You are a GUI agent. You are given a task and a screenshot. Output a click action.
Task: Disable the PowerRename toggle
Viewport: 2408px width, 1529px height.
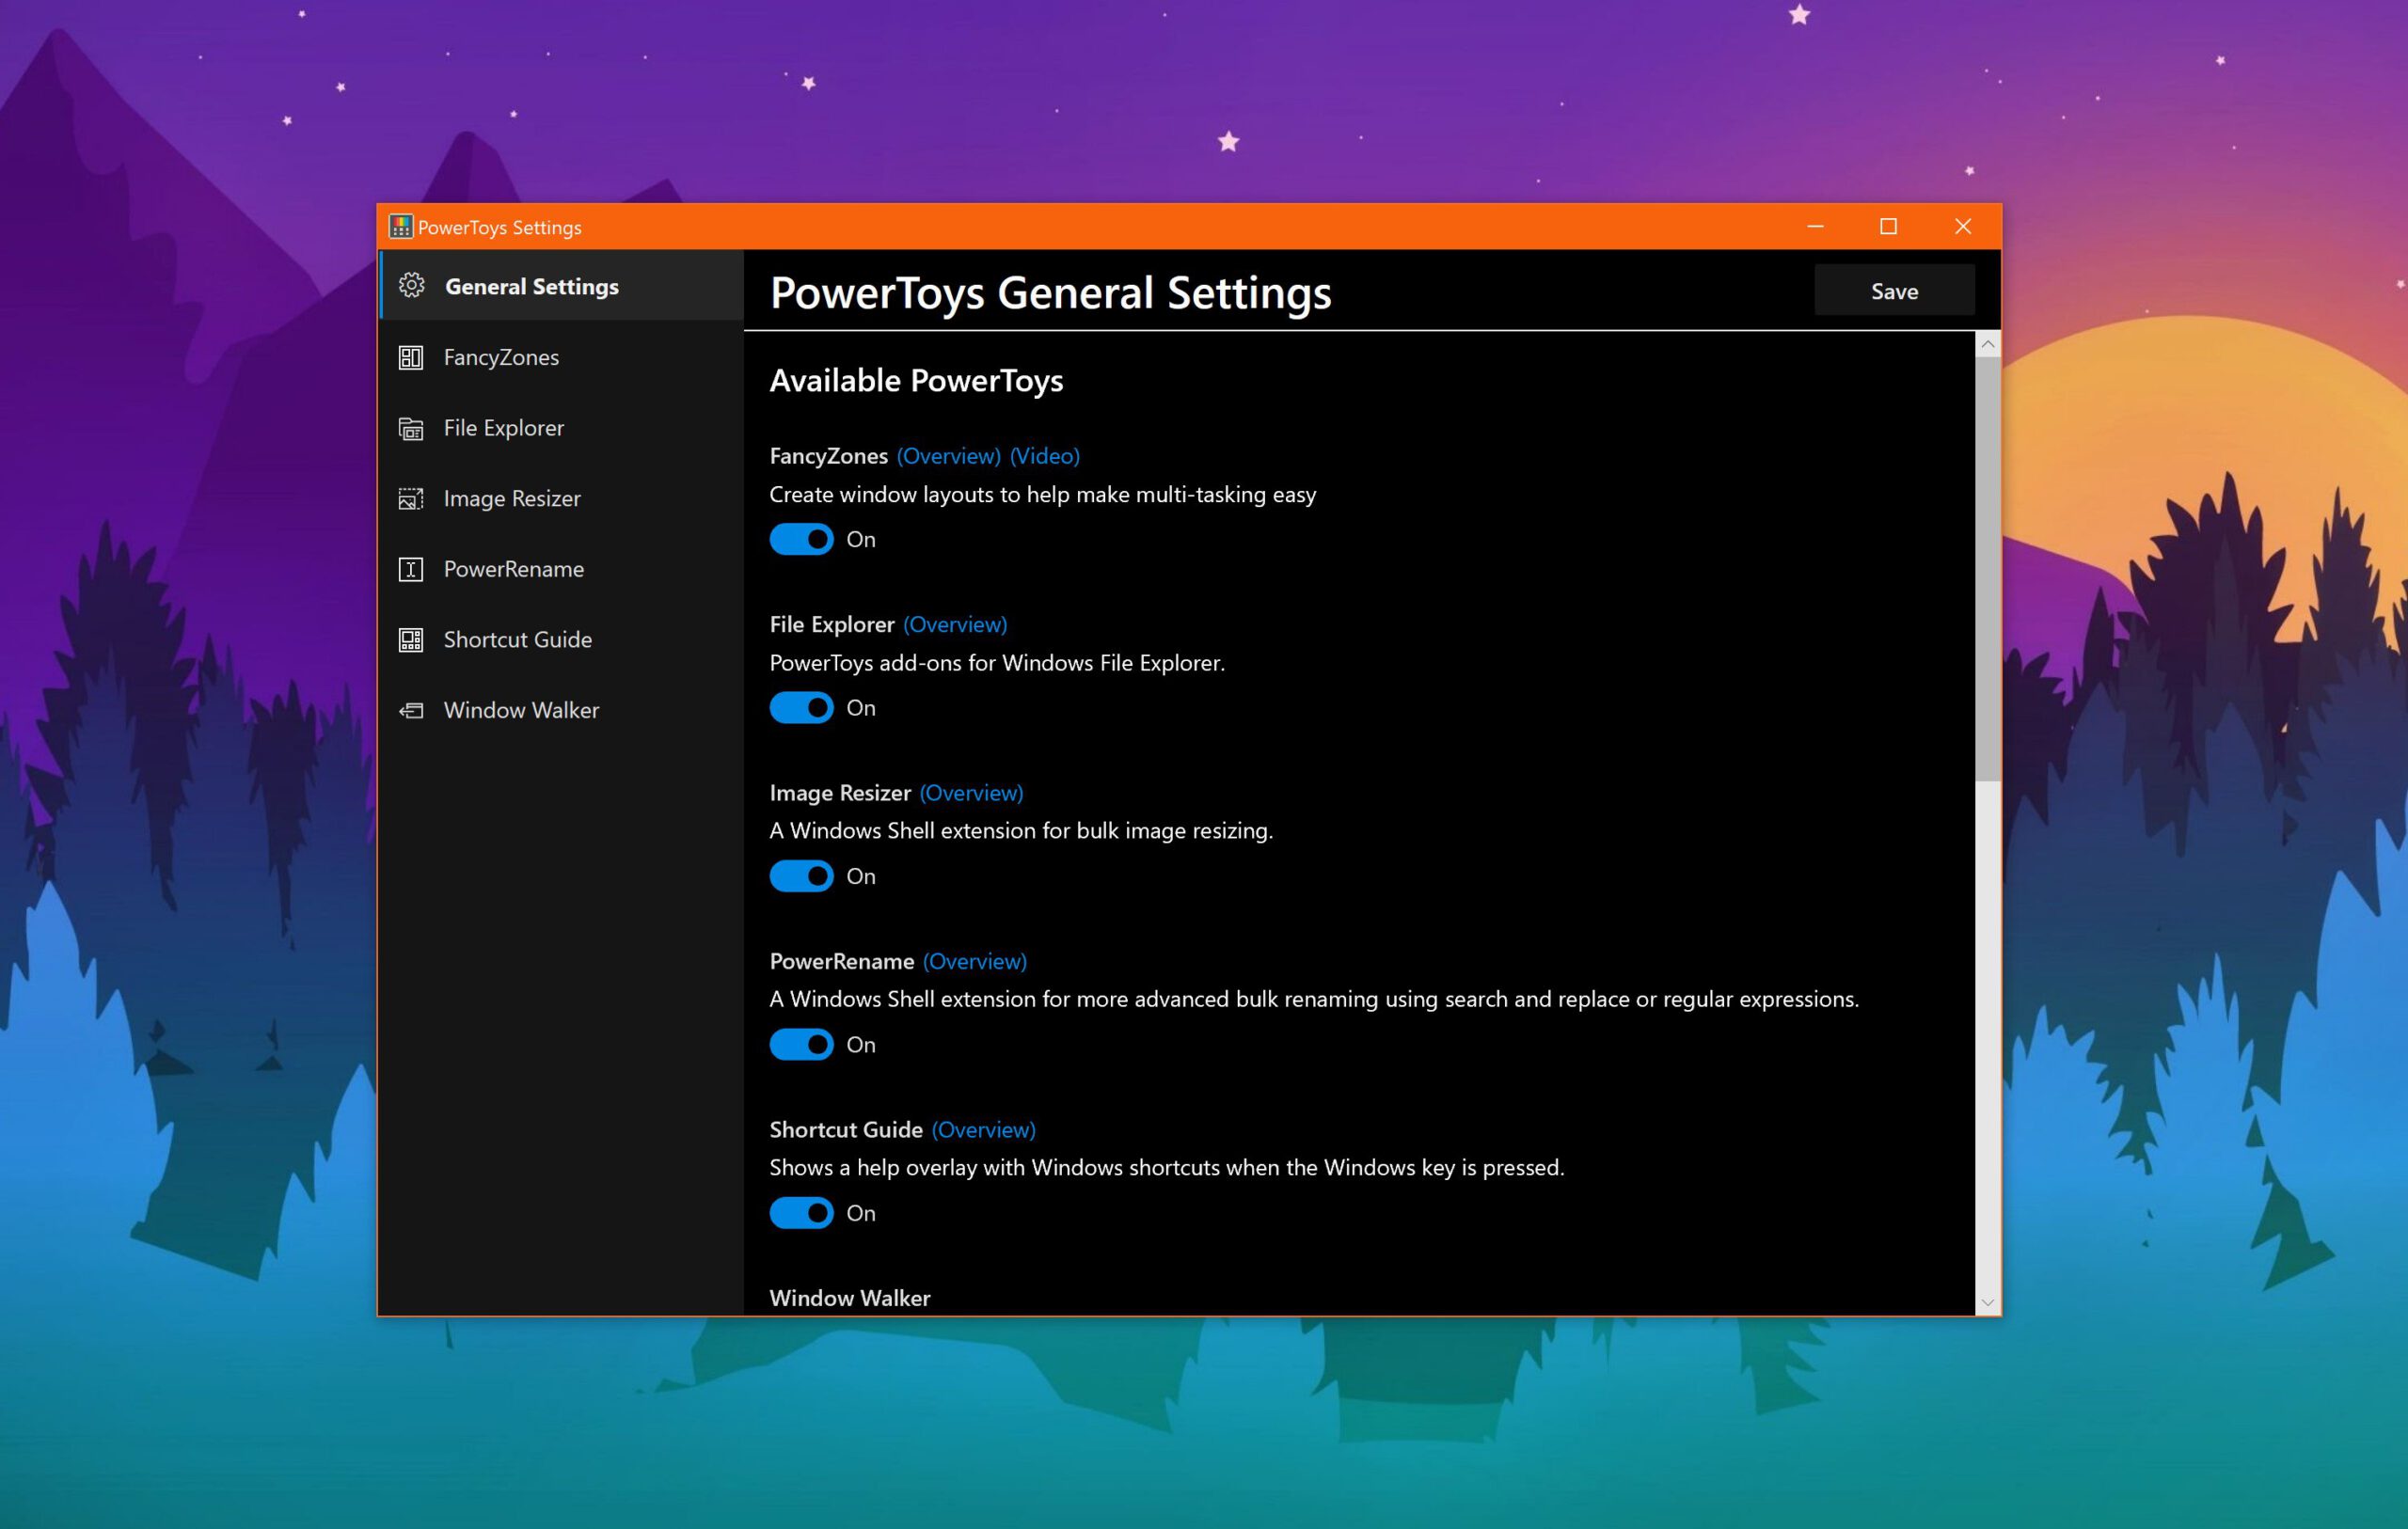(801, 1045)
